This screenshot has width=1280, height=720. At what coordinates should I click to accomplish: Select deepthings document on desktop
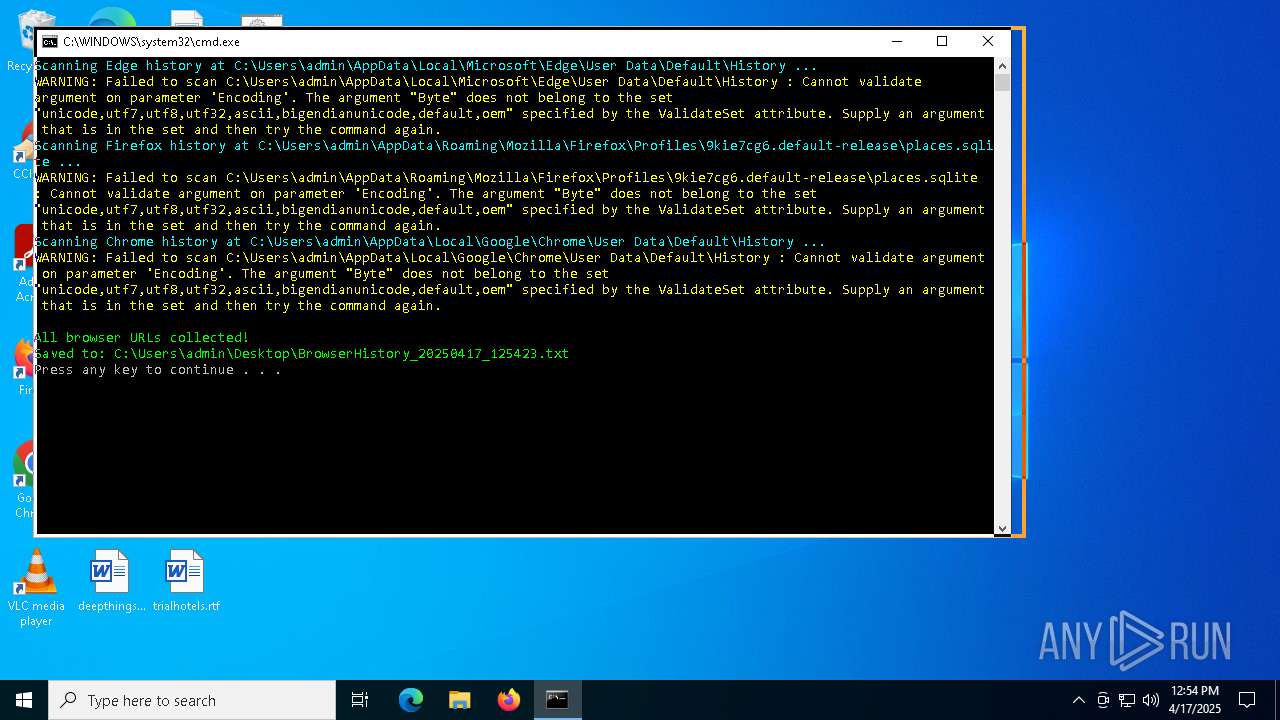[x=110, y=581]
